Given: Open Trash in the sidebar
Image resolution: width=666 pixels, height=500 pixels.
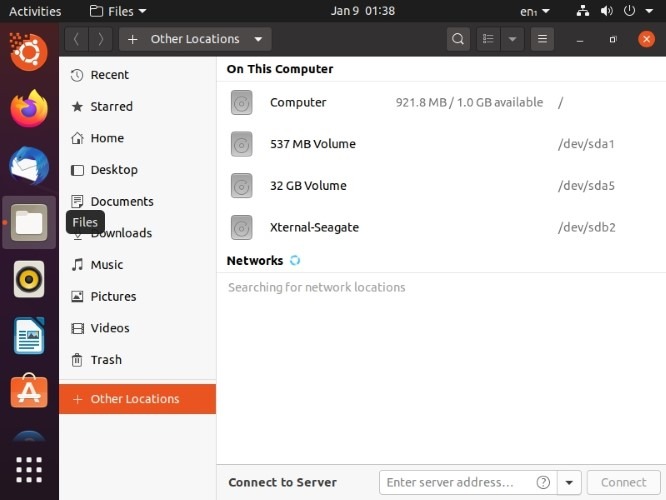Looking at the screenshot, I should (137, 360).
